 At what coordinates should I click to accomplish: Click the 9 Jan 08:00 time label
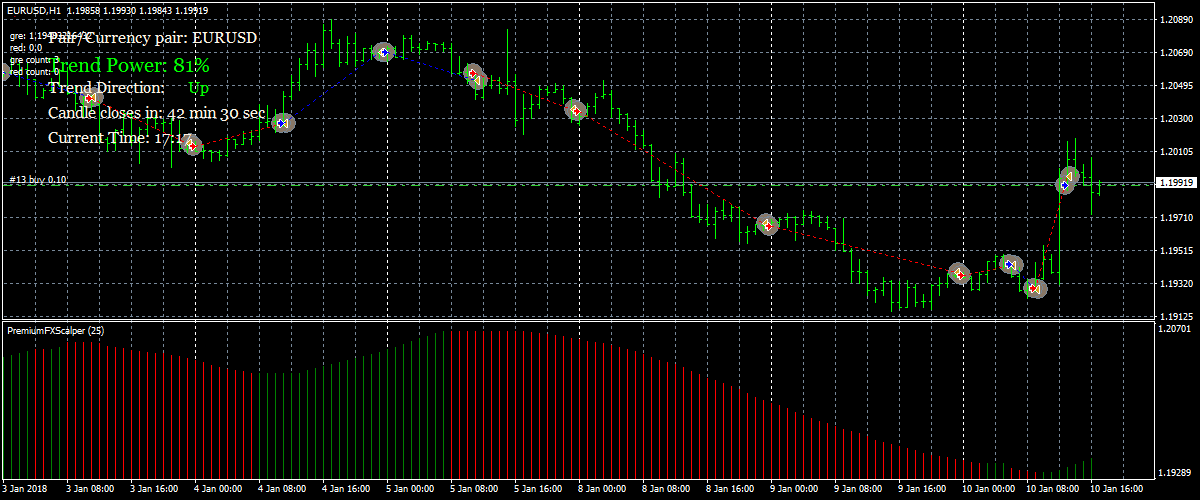tap(858, 490)
